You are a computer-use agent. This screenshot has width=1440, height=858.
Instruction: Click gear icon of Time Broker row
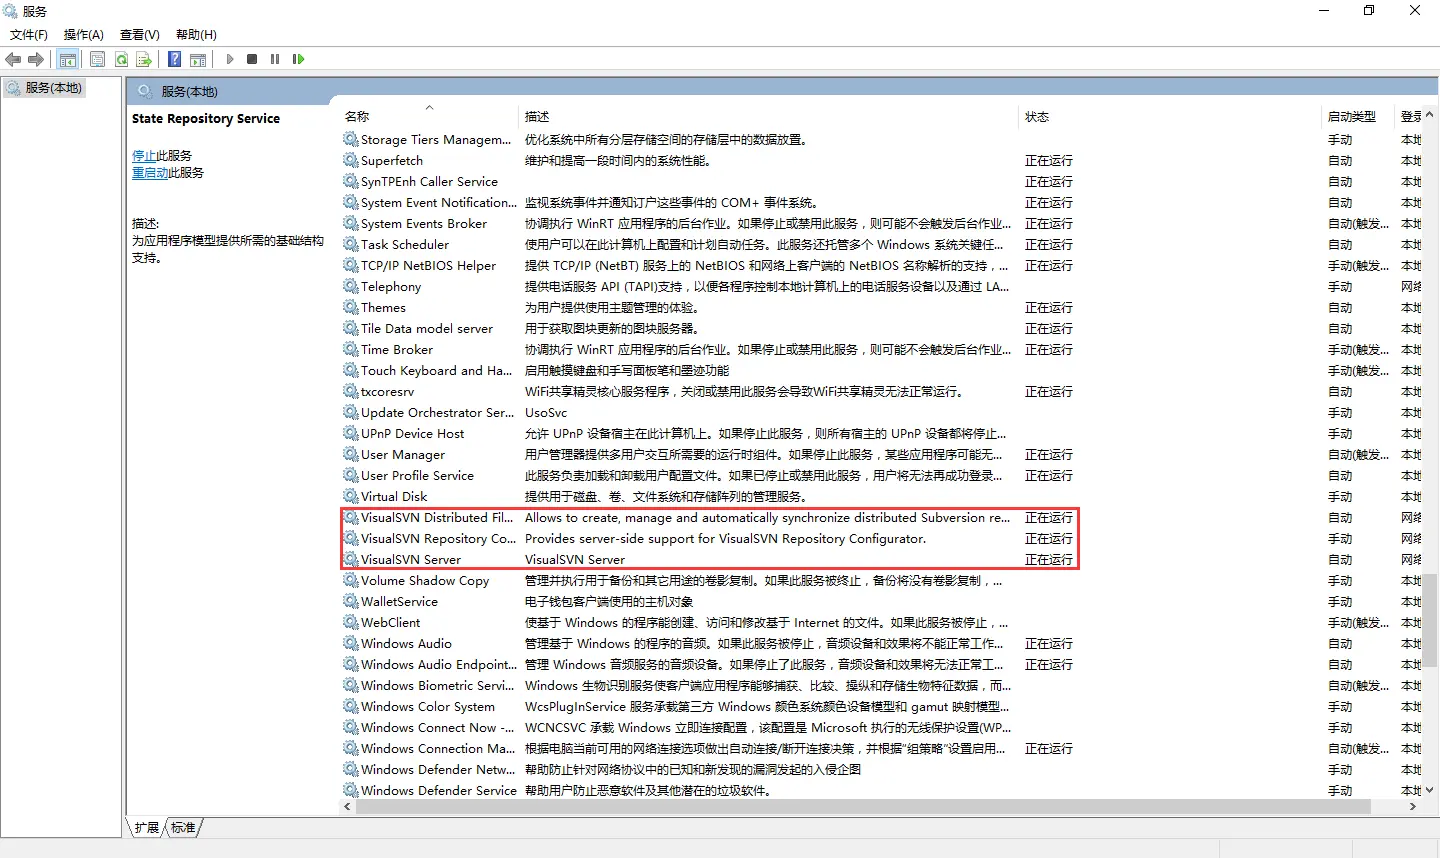point(350,349)
